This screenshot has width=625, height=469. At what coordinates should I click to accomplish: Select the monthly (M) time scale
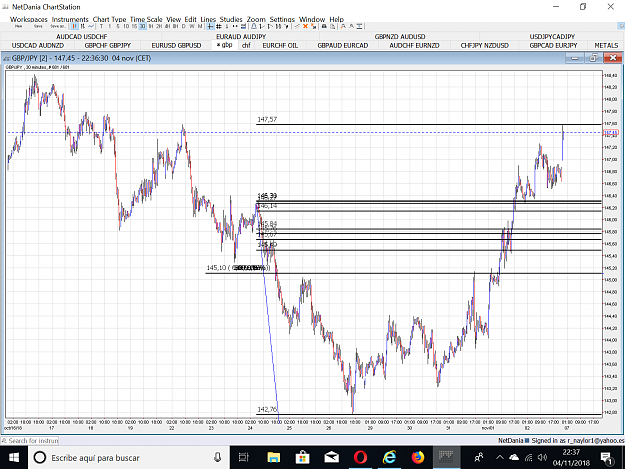(x=200, y=26)
